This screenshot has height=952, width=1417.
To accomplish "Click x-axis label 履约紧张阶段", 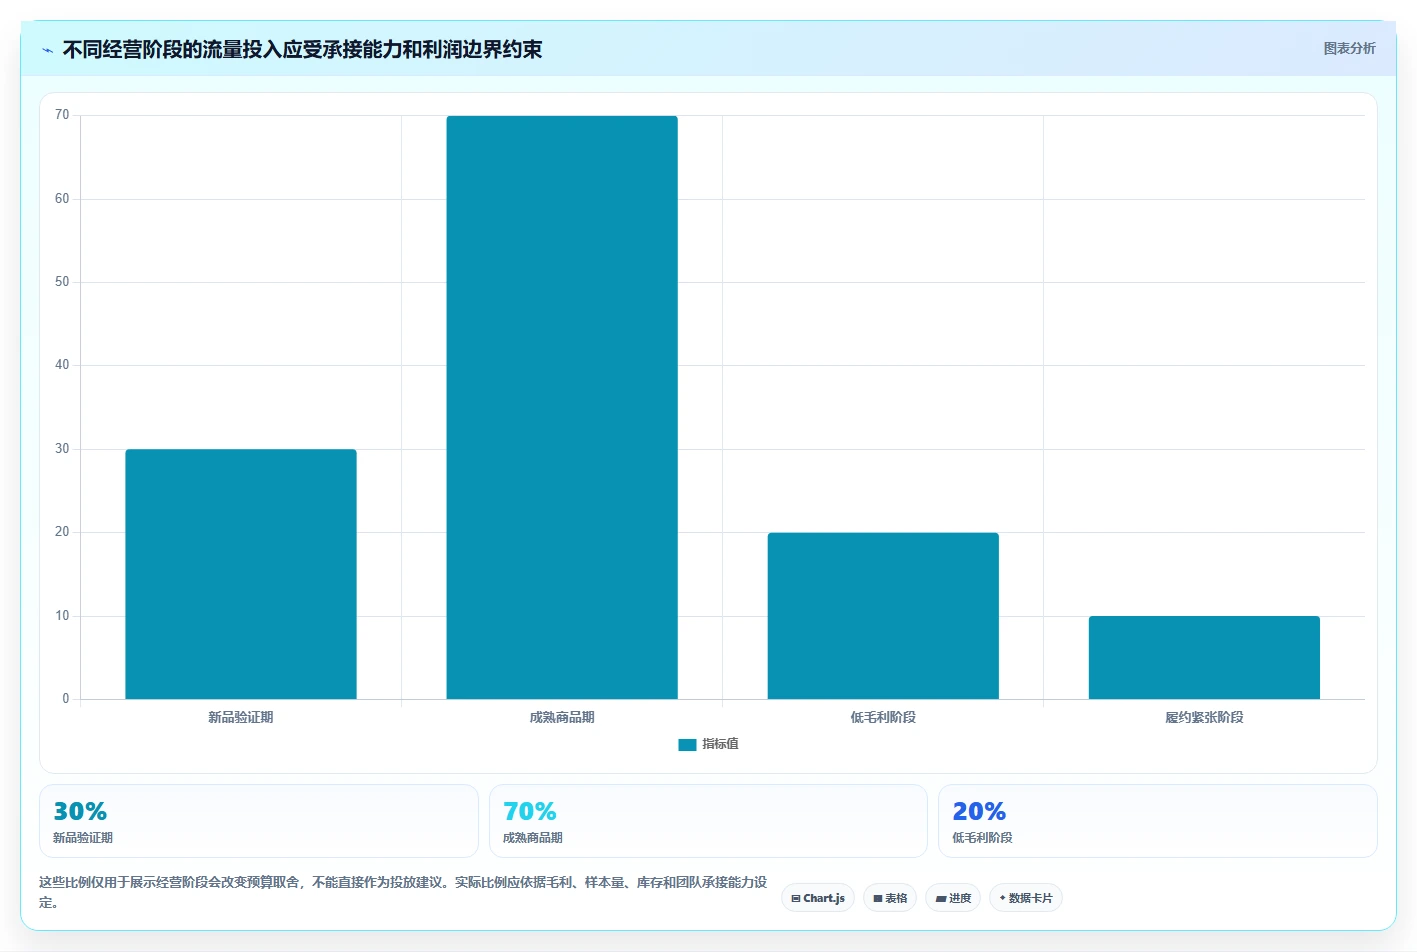I will pos(1204,717).
